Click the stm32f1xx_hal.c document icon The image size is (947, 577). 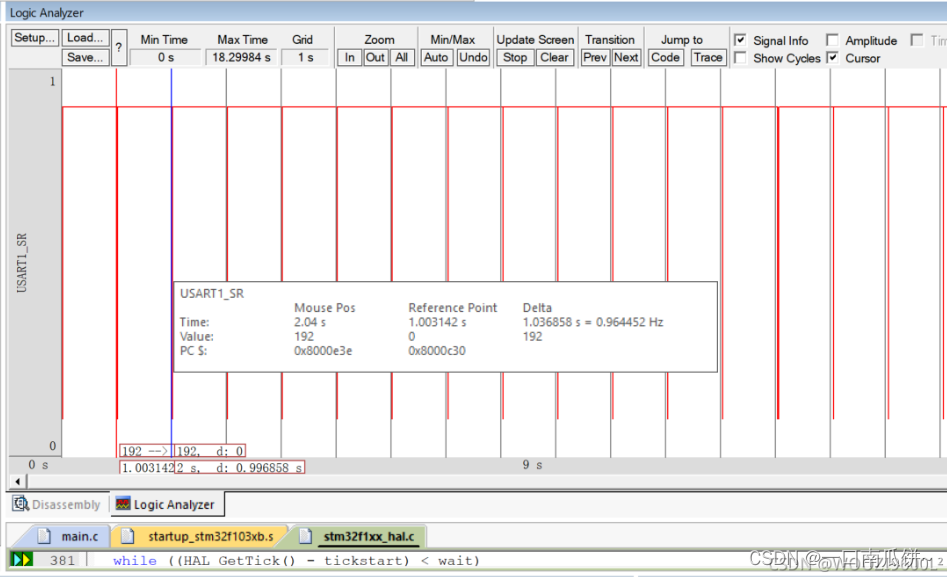coord(306,536)
